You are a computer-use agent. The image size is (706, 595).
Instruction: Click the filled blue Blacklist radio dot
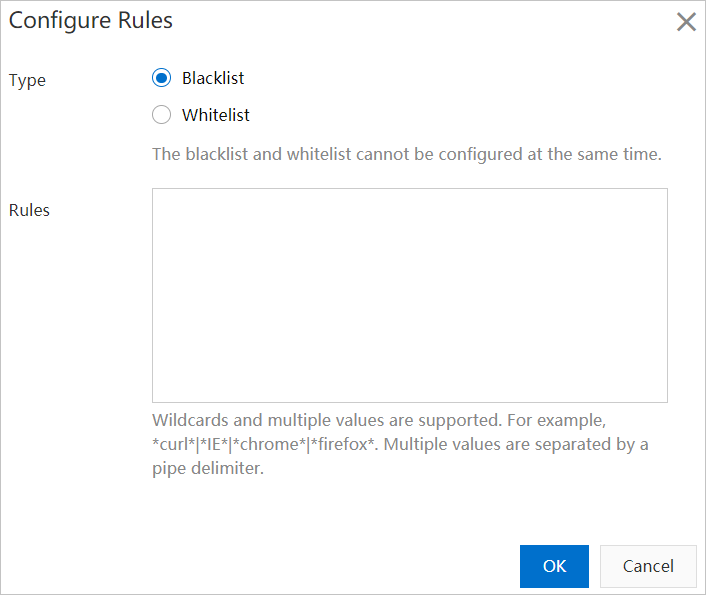pyautogui.click(x=161, y=78)
